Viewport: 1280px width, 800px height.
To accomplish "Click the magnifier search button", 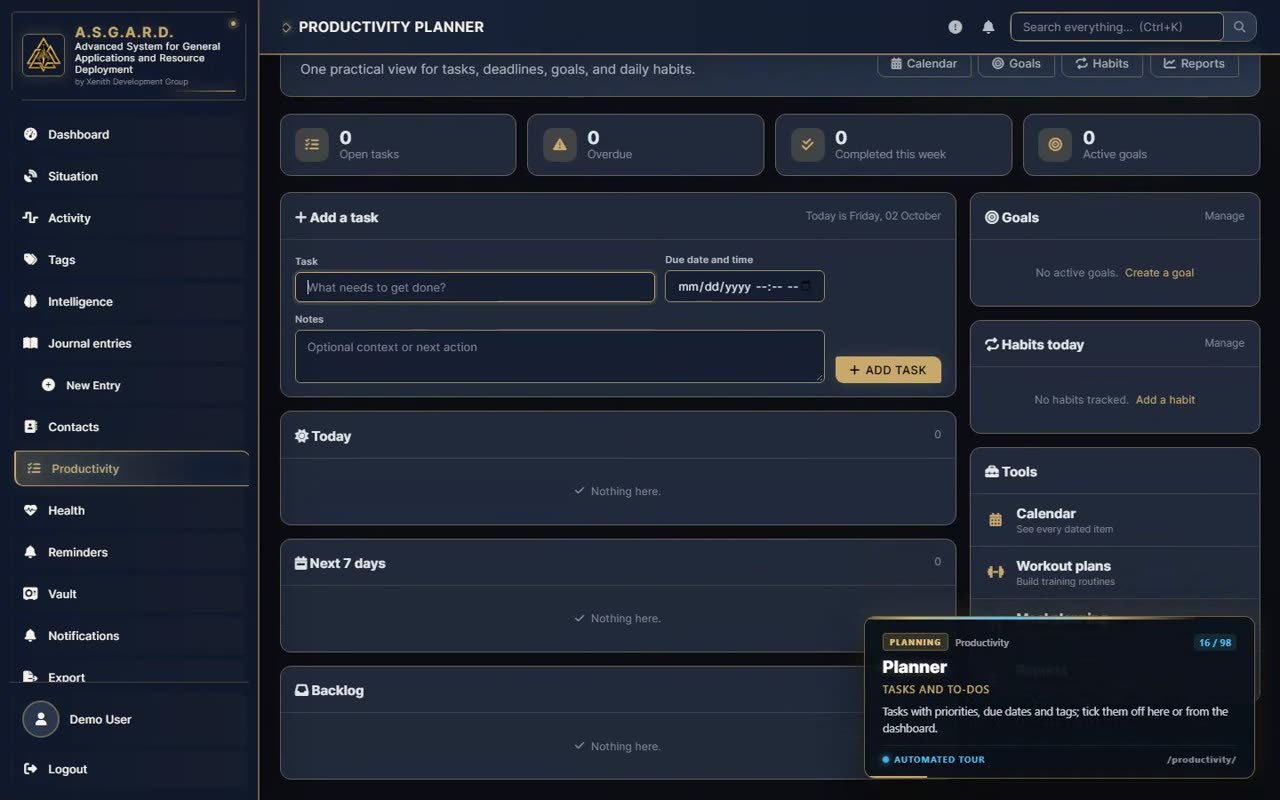I will coord(1240,27).
